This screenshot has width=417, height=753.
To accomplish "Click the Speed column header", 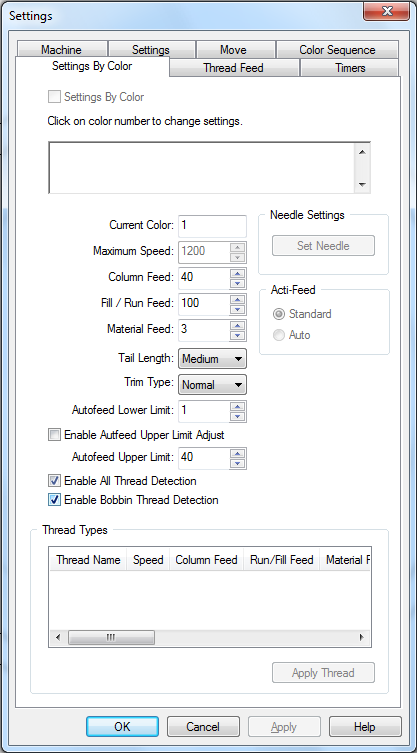I will [148, 559].
